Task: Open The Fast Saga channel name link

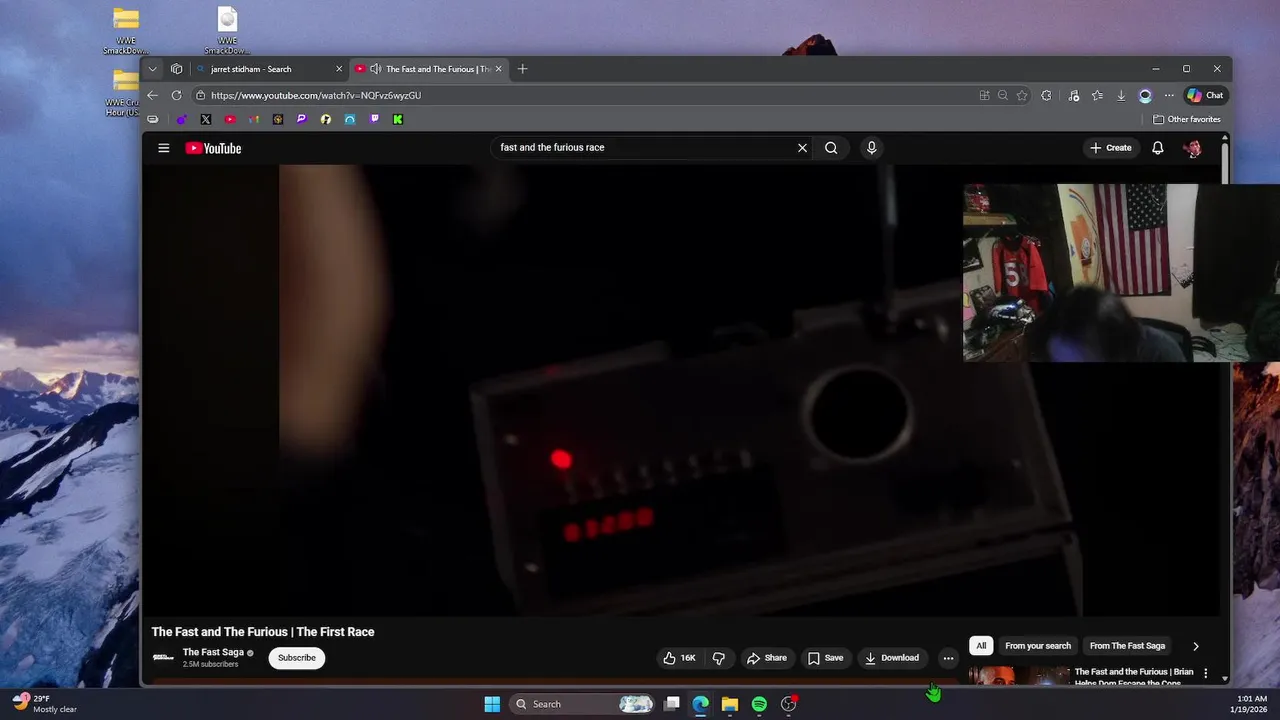Action: click(x=213, y=652)
